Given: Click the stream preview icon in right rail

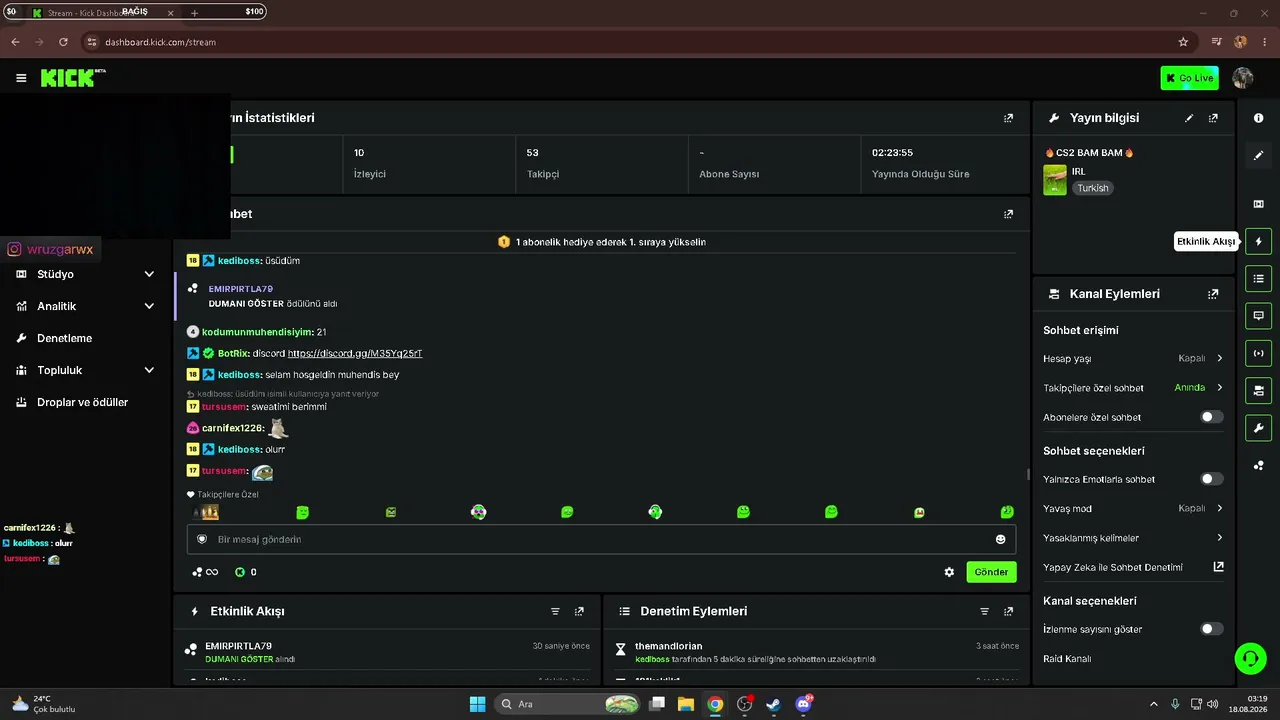Looking at the screenshot, I should (x=1258, y=204).
